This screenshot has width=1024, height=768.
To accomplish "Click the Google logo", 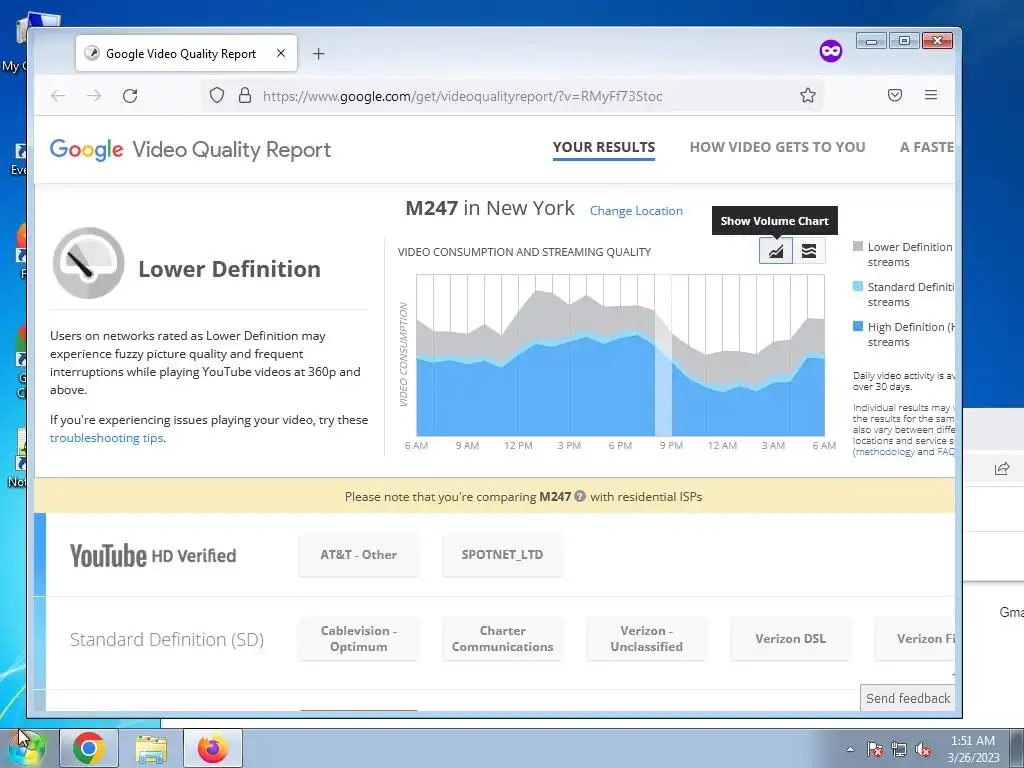I will click(x=86, y=150).
